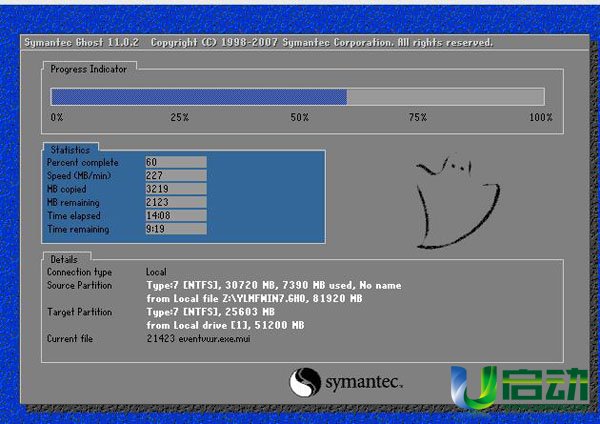Click the Progress Indicator panel title

[89, 69]
